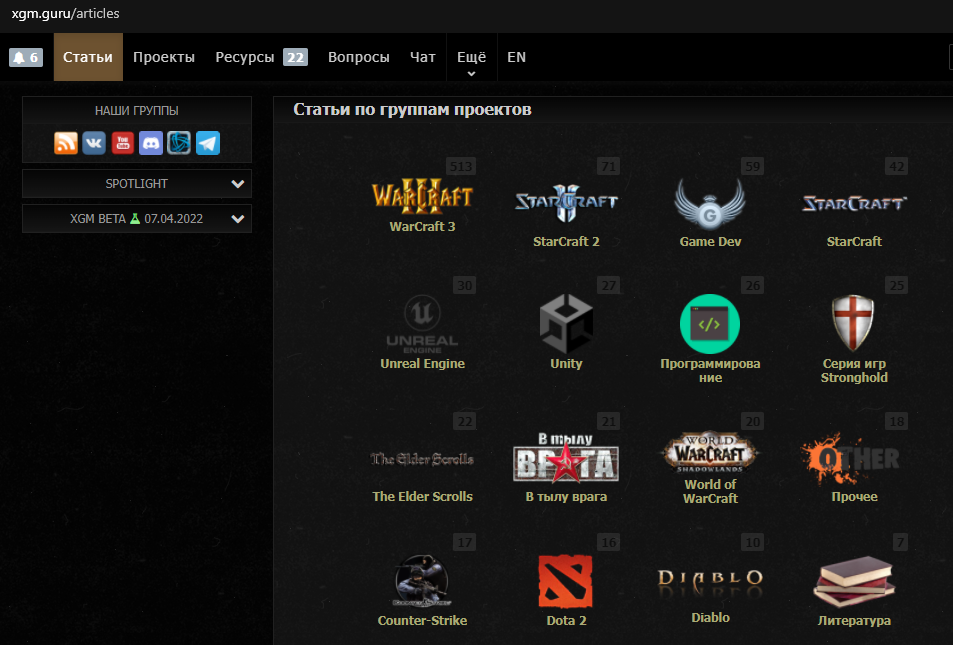Open the Unreal Engine text link
This screenshot has height=645, width=953.
422,364
